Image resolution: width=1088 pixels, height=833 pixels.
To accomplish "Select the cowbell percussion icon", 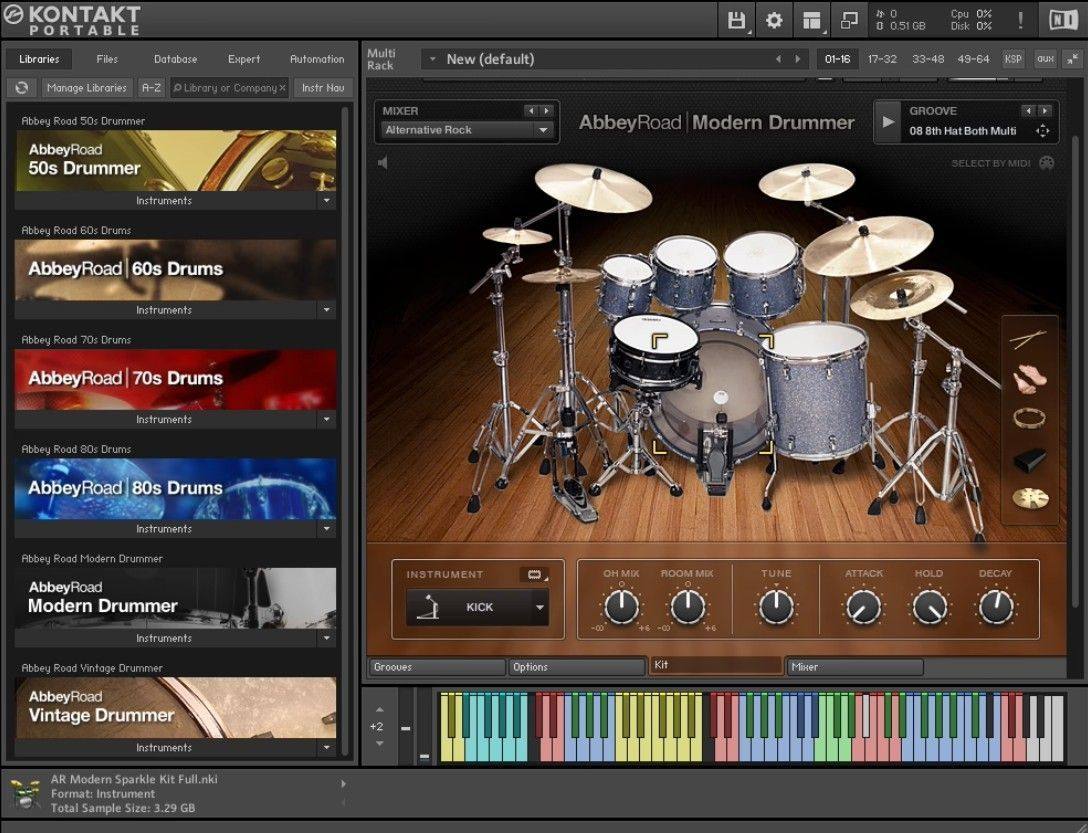I will [x=1029, y=459].
